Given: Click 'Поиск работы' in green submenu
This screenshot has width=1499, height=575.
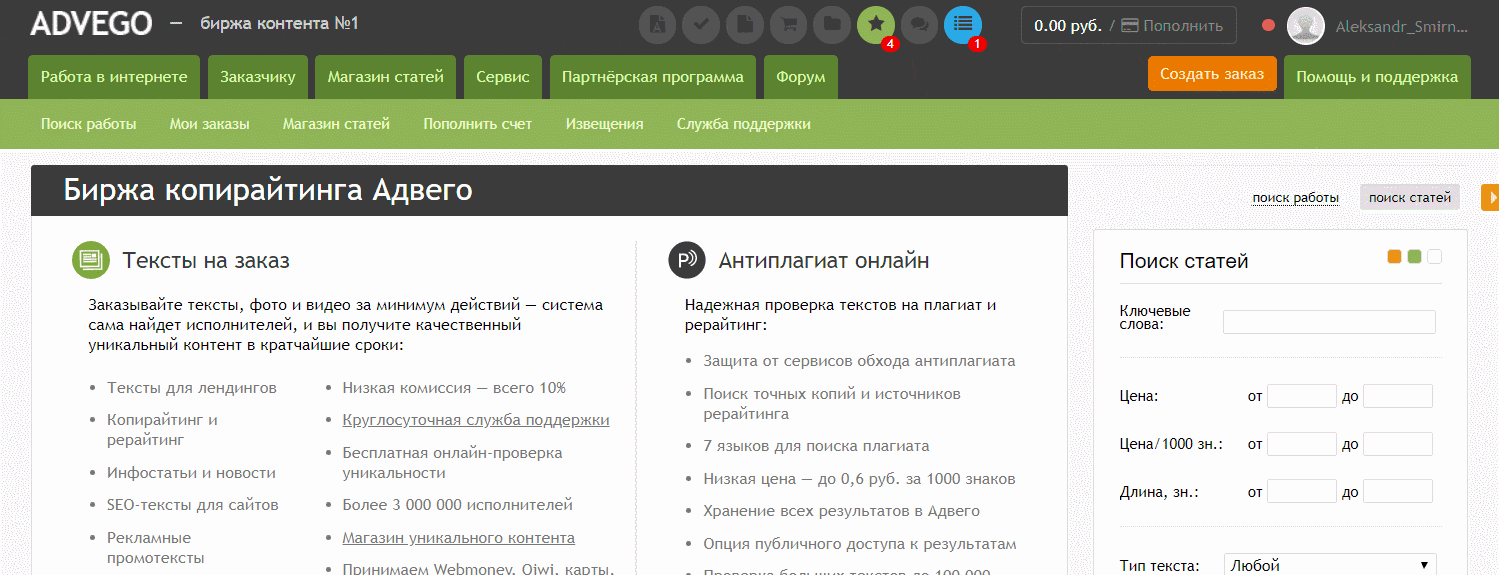Looking at the screenshot, I should coord(89,124).
